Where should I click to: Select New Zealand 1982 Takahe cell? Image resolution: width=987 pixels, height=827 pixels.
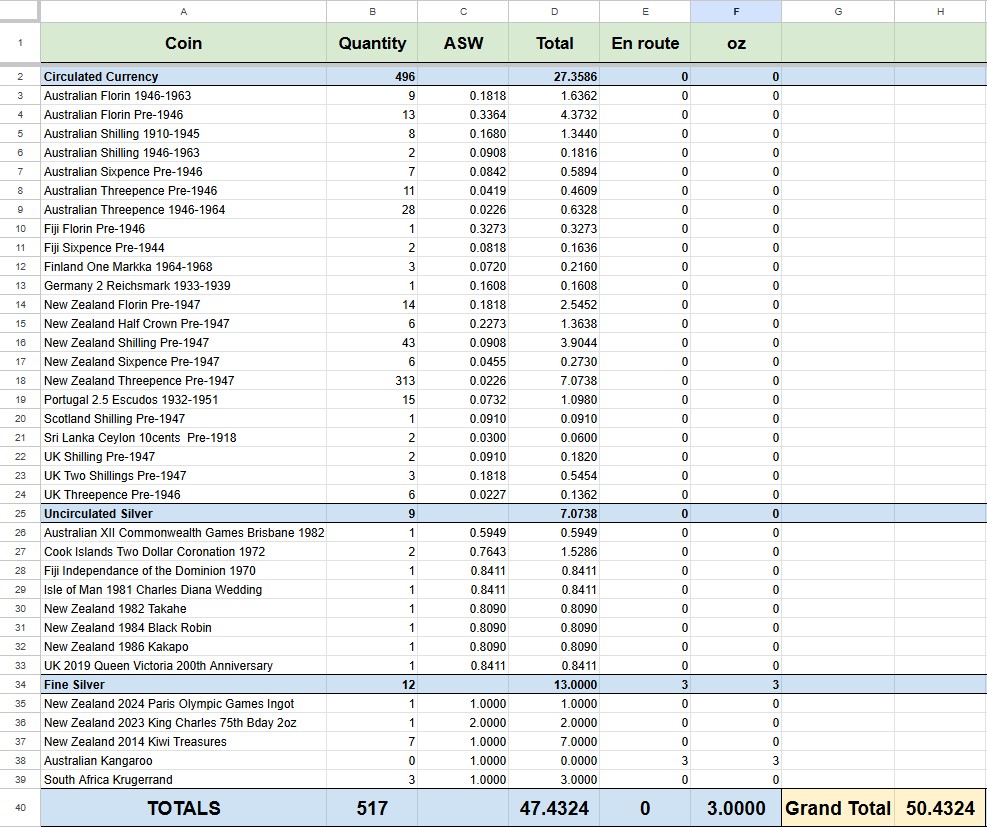pyautogui.click(x=183, y=609)
